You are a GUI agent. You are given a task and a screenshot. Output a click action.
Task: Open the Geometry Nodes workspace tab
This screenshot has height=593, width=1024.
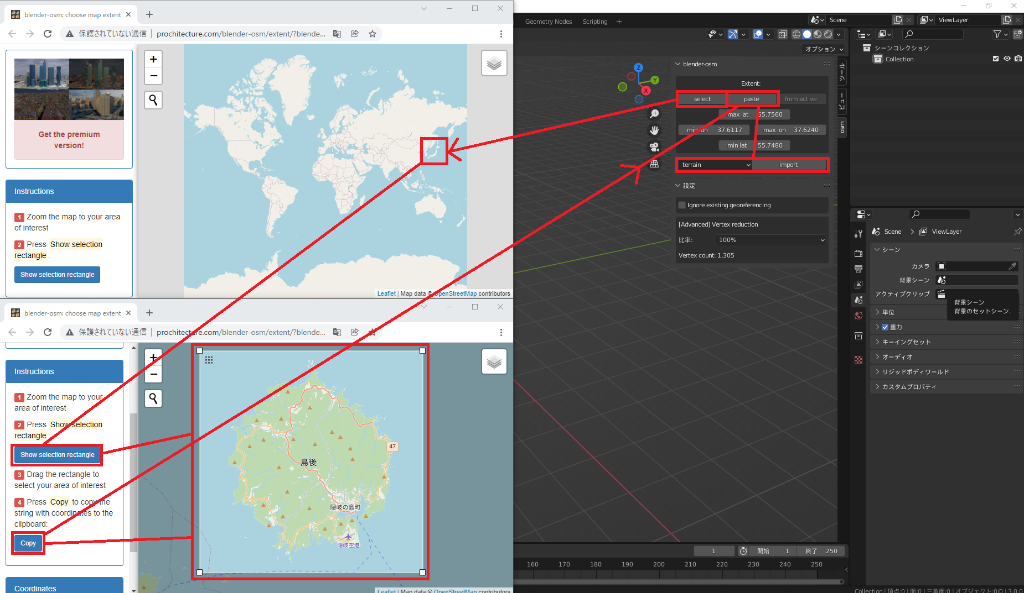click(549, 21)
